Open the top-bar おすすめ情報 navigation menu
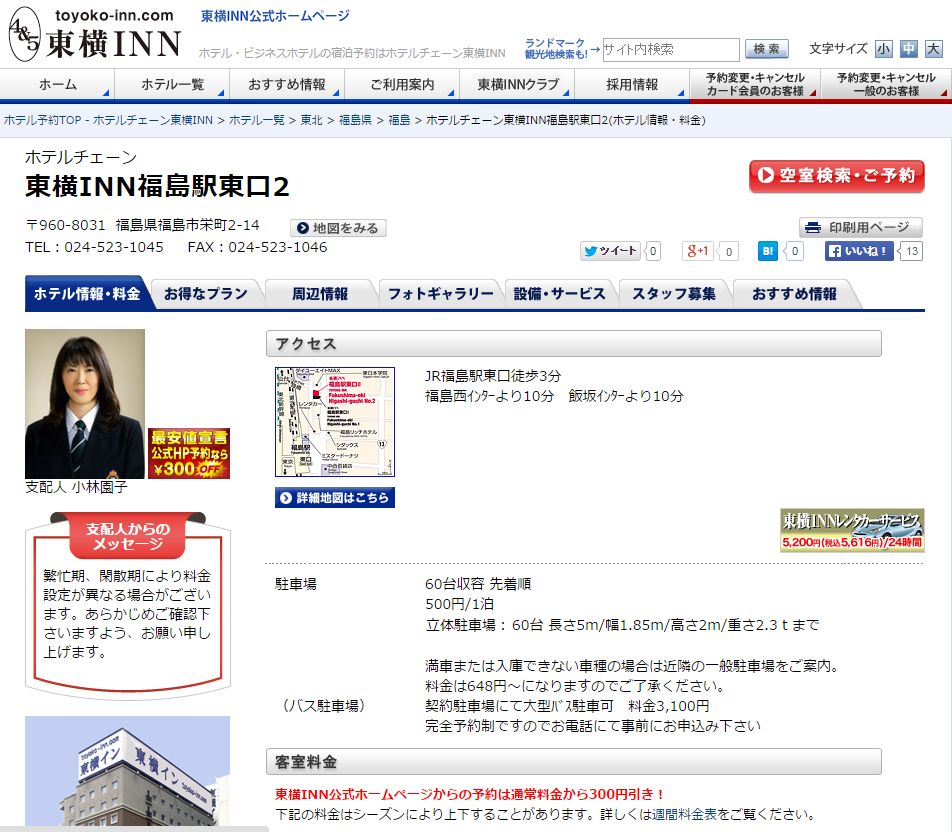Viewport: 952px width, 832px height. click(287, 84)
